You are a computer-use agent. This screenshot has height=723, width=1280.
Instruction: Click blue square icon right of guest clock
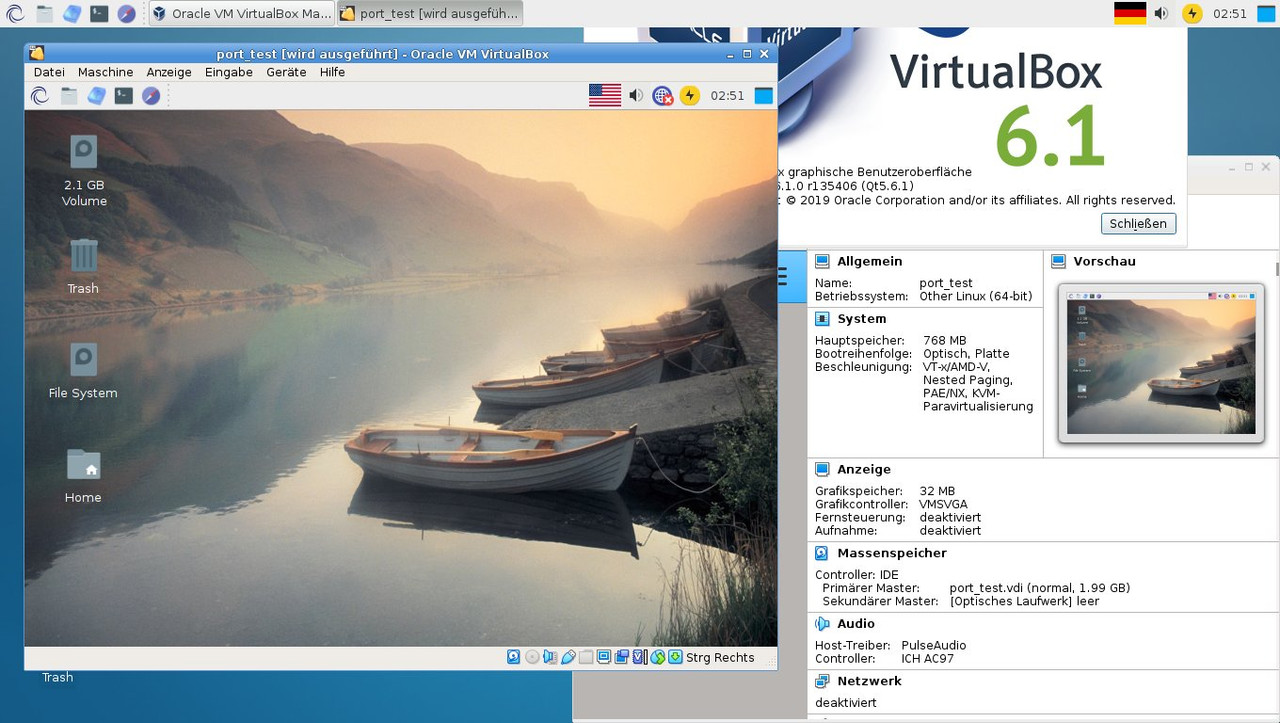pyautogui.click(x=763, y=96)
